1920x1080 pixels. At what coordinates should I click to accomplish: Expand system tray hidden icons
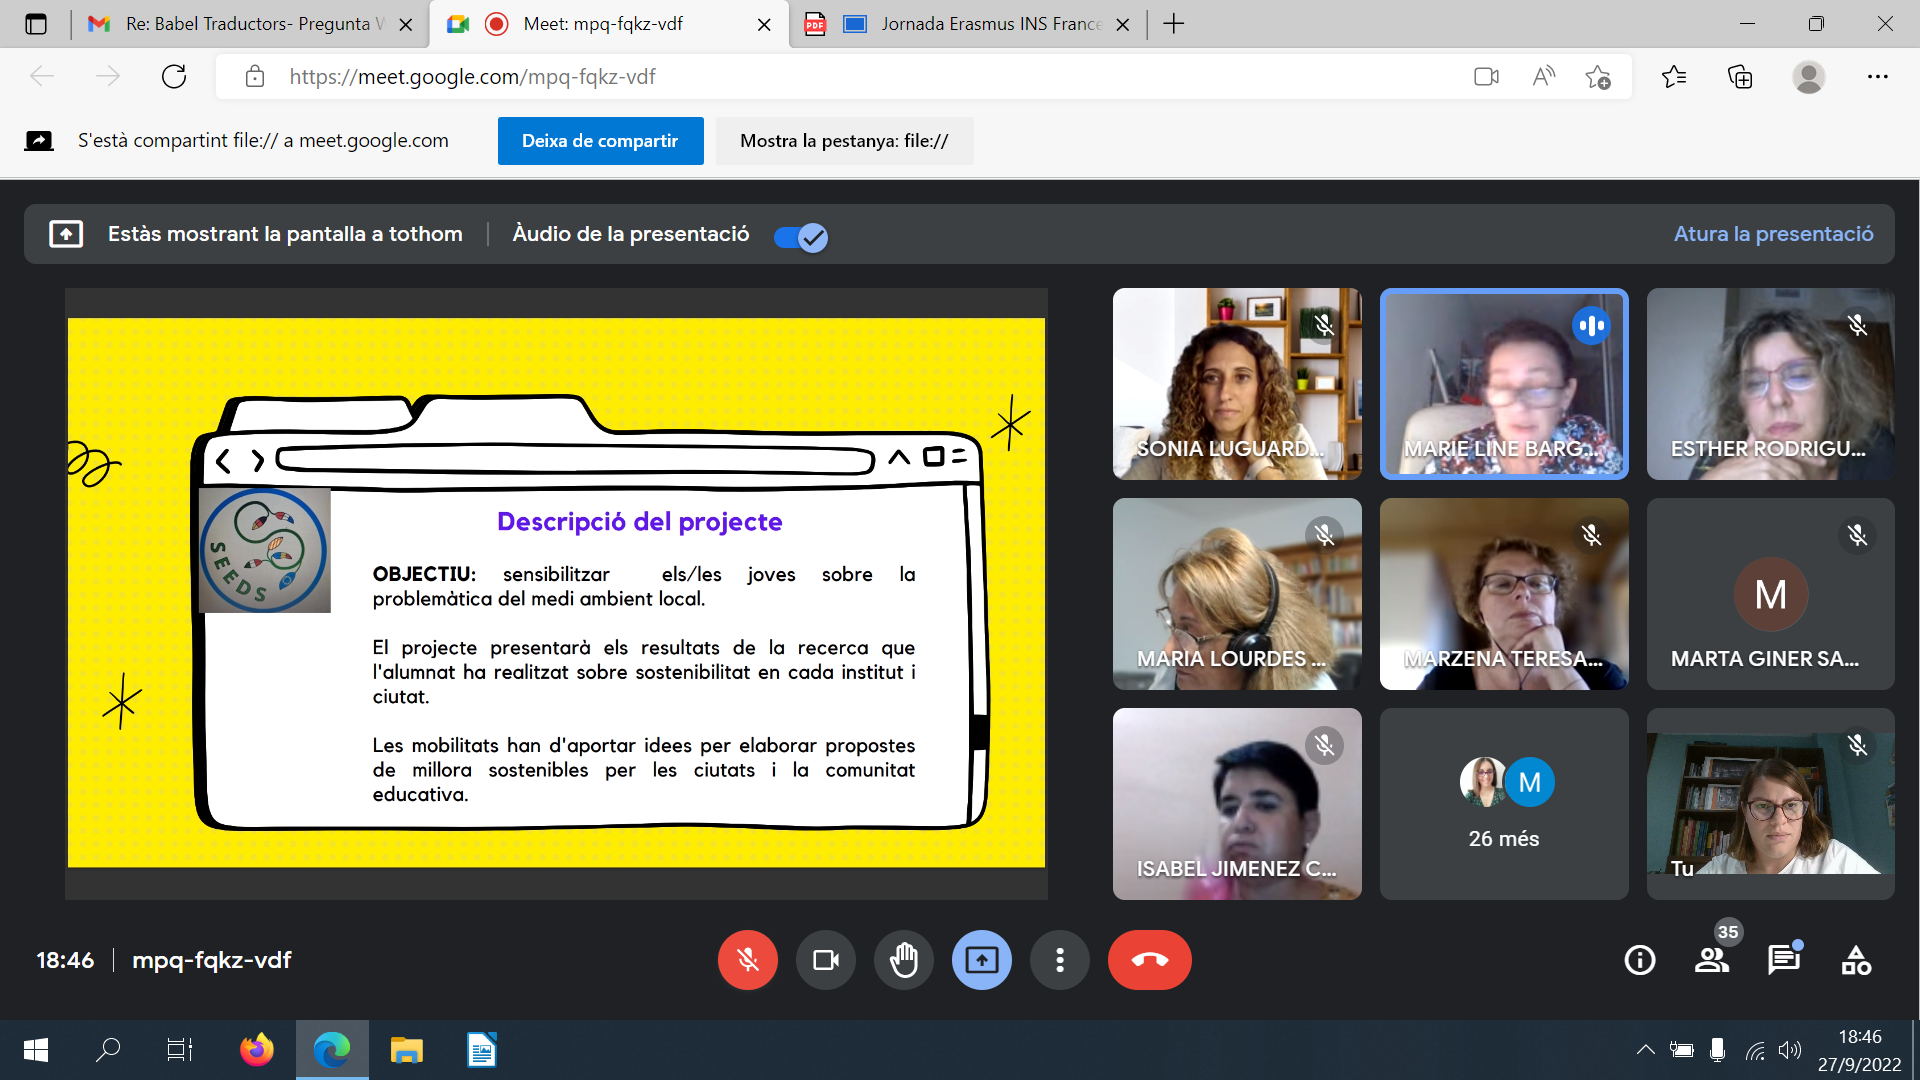point(1645,1050)
